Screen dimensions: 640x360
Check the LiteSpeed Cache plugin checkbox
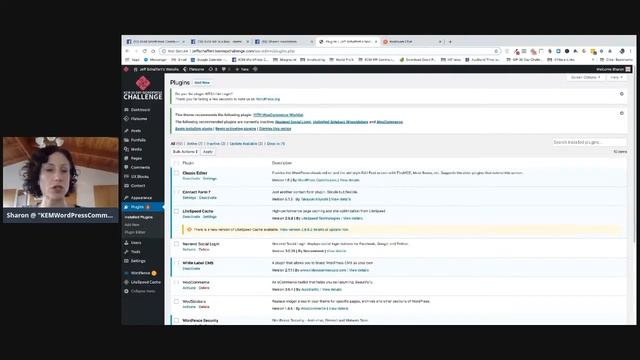tap(176, 211)
